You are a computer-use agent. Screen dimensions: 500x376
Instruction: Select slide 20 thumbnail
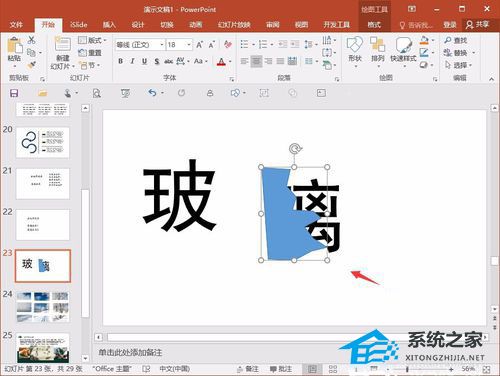[x=43, y=142]
